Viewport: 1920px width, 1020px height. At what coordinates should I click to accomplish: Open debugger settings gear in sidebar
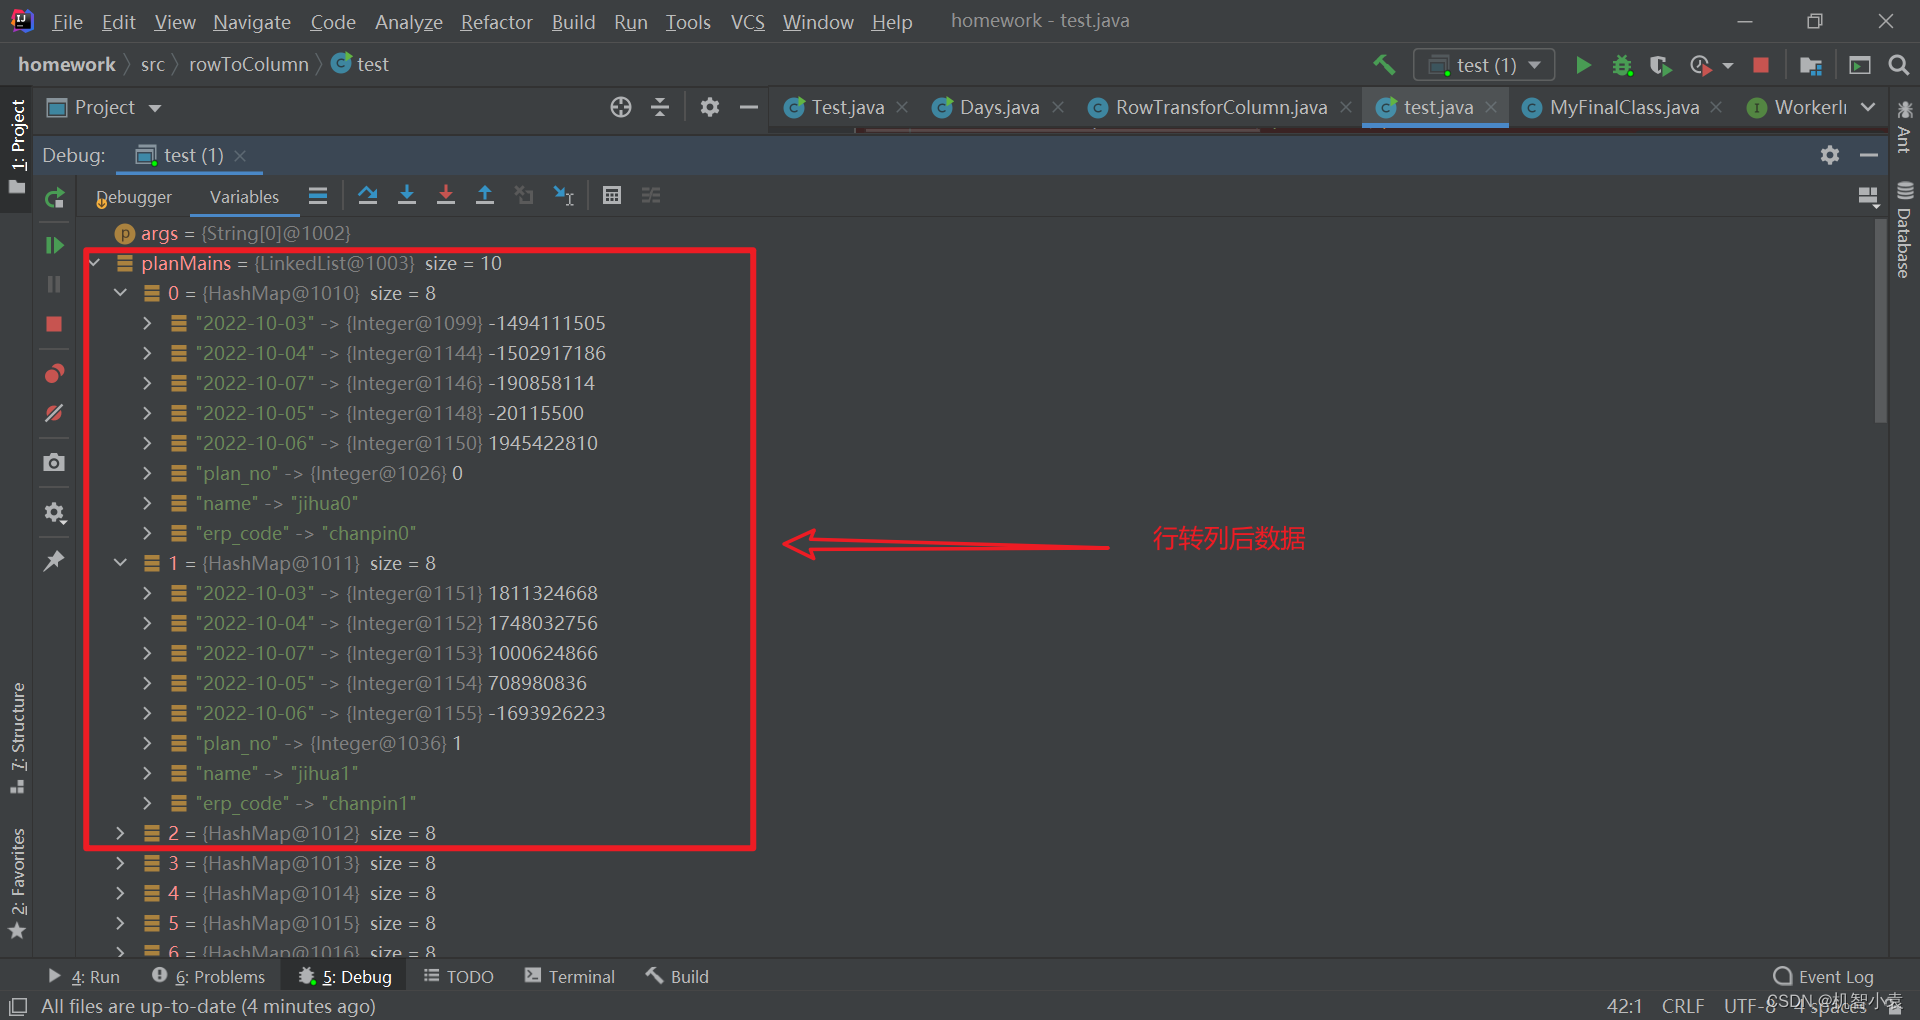54,513
